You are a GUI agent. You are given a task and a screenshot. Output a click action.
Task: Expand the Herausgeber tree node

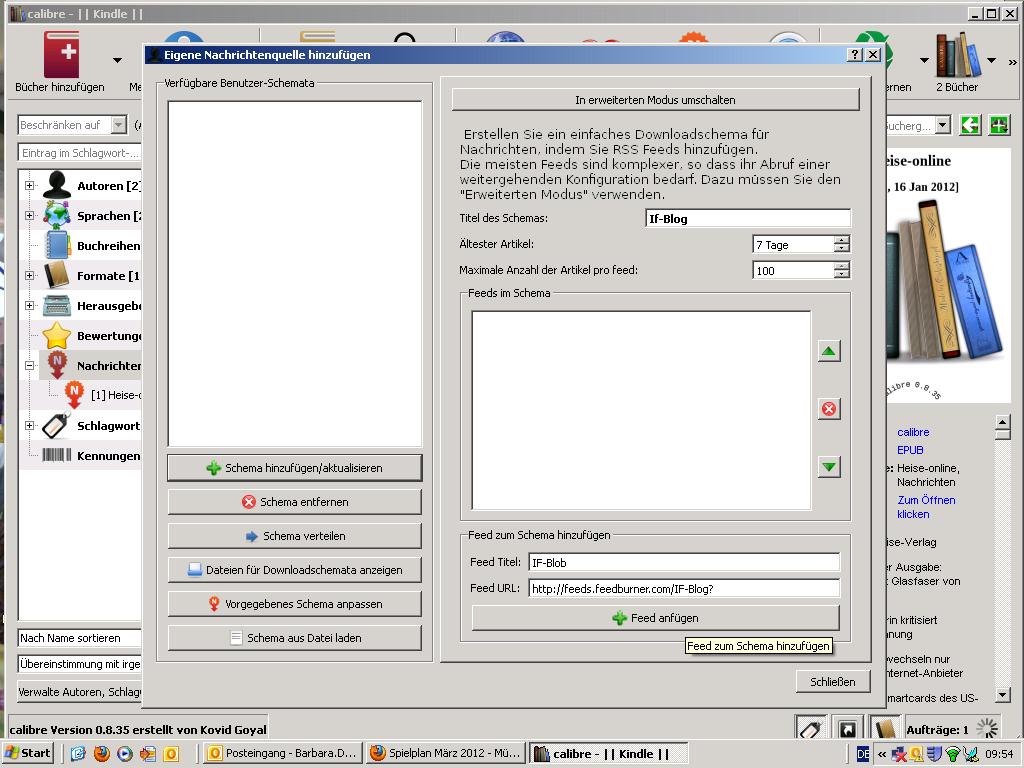(29, 306)
